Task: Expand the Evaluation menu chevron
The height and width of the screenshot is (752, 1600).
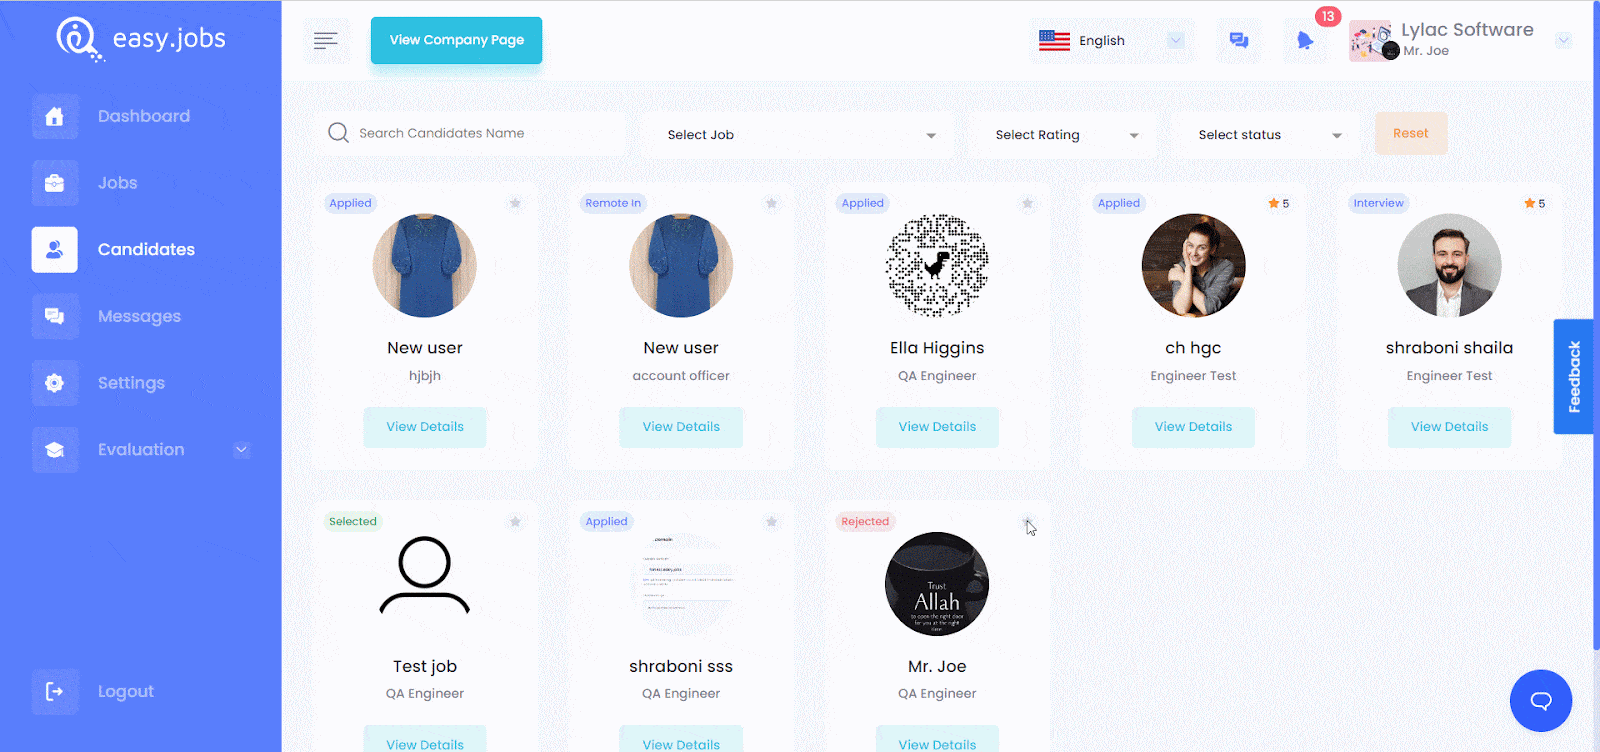Action: [242, 450]
